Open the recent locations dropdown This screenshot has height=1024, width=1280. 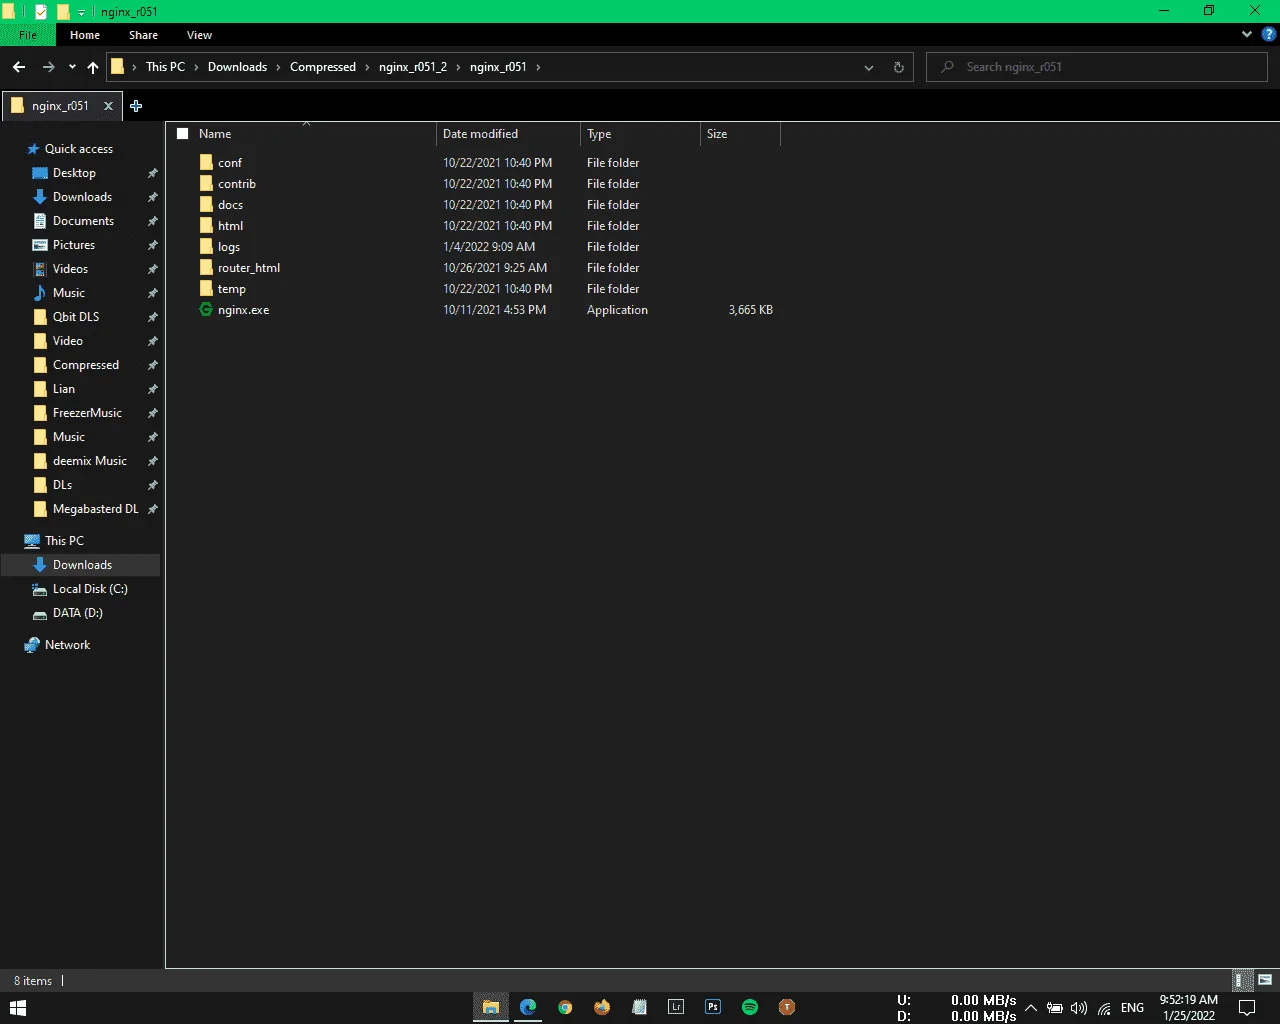click(x=72, y=67)
